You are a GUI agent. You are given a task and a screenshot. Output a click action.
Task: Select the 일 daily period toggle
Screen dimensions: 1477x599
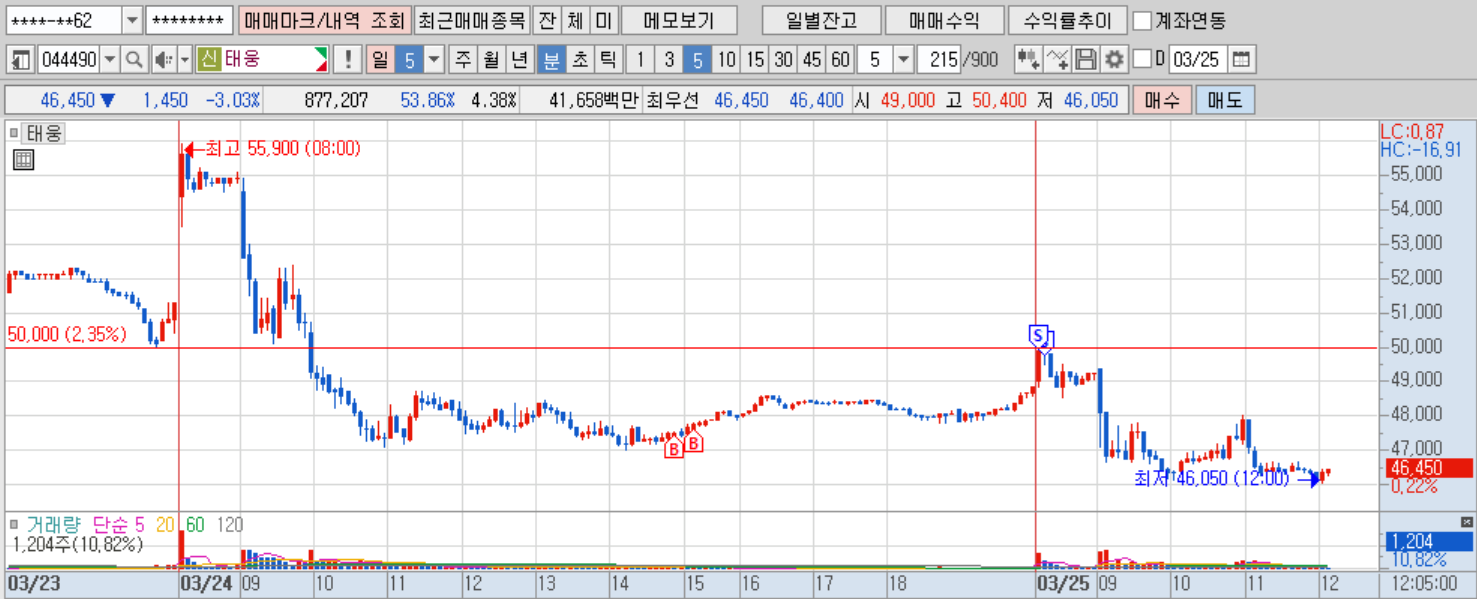pyautogui.click(x=380, y=60)
